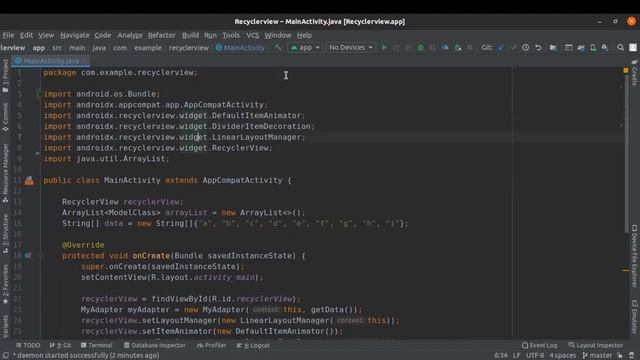Open the No Devices selector dropdown

pos(351,48)
